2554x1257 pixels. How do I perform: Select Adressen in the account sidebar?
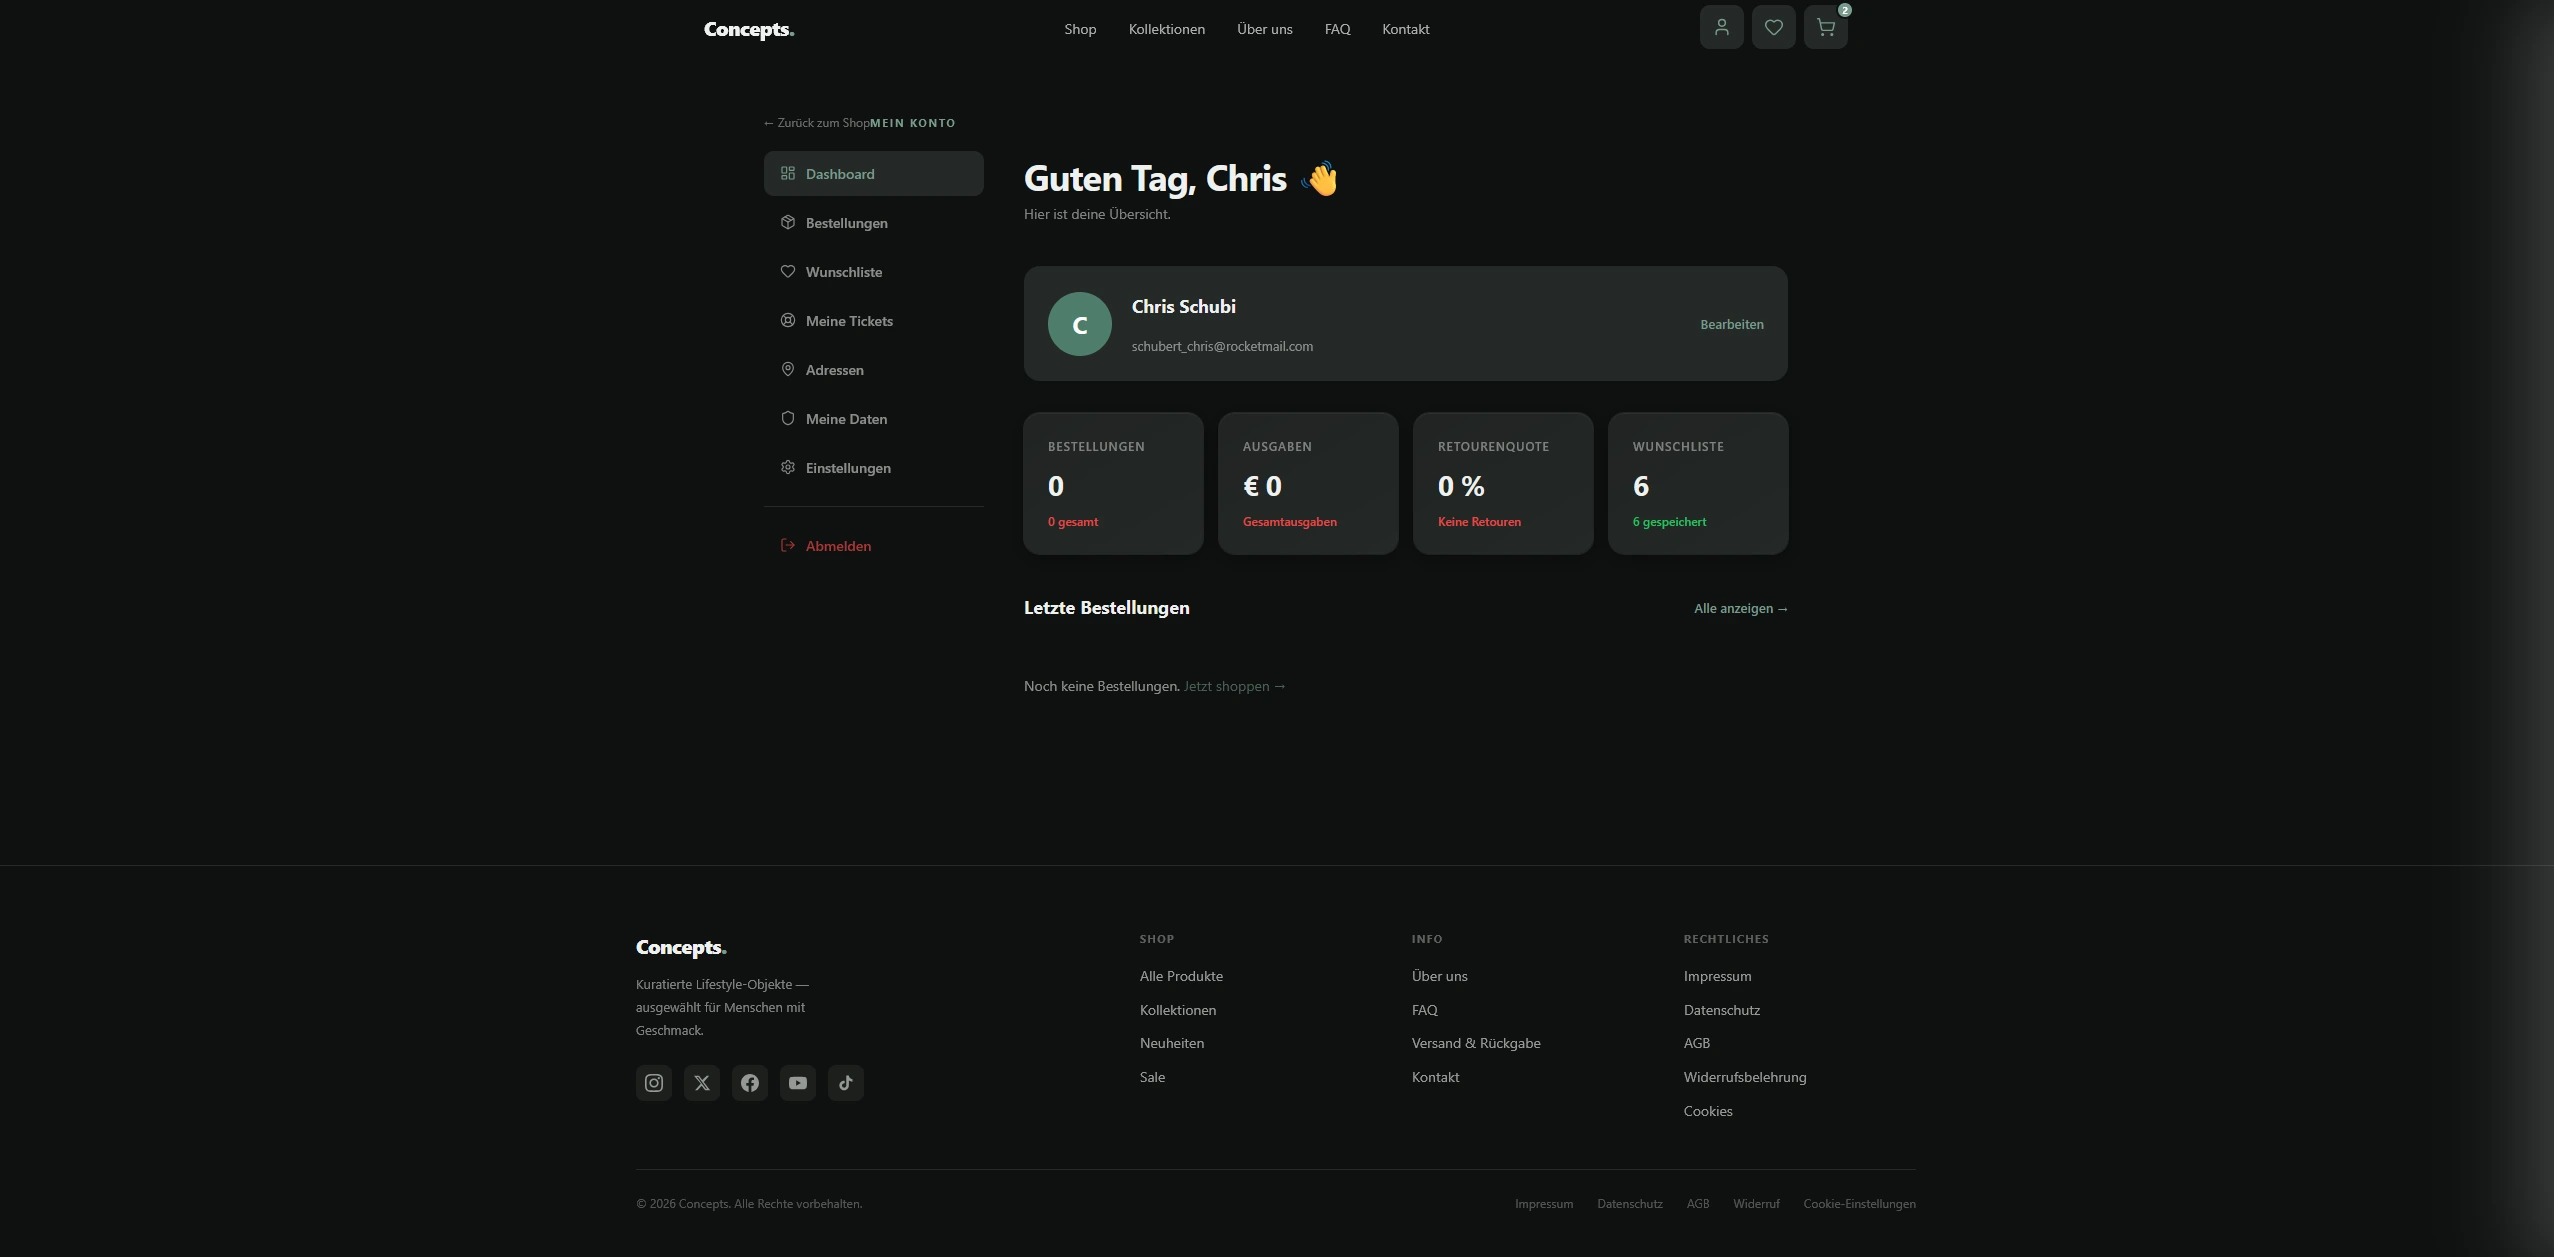coord(874,369)
